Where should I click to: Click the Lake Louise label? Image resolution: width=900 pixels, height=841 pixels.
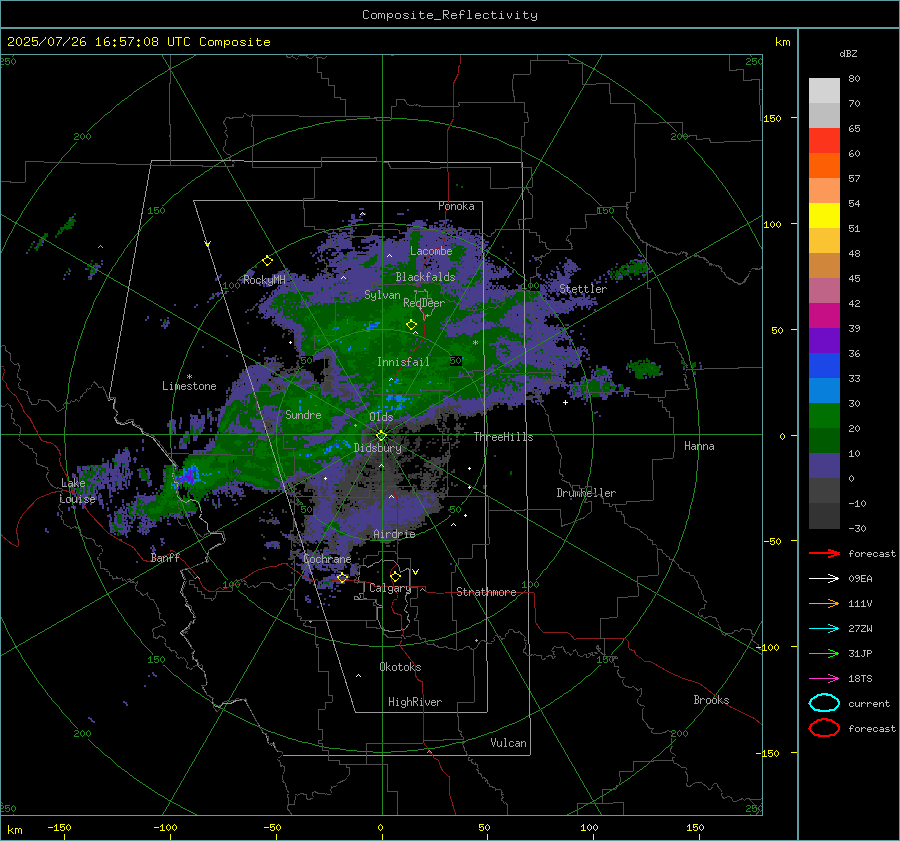tap(77, 491)
